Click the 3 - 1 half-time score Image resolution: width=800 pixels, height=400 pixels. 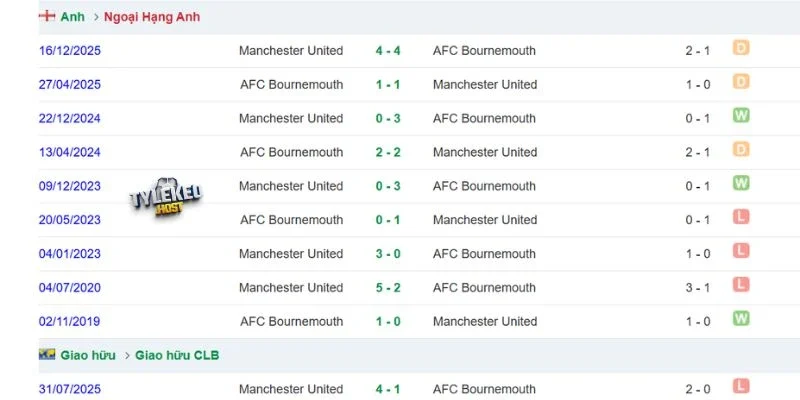(x=697, y=288)
